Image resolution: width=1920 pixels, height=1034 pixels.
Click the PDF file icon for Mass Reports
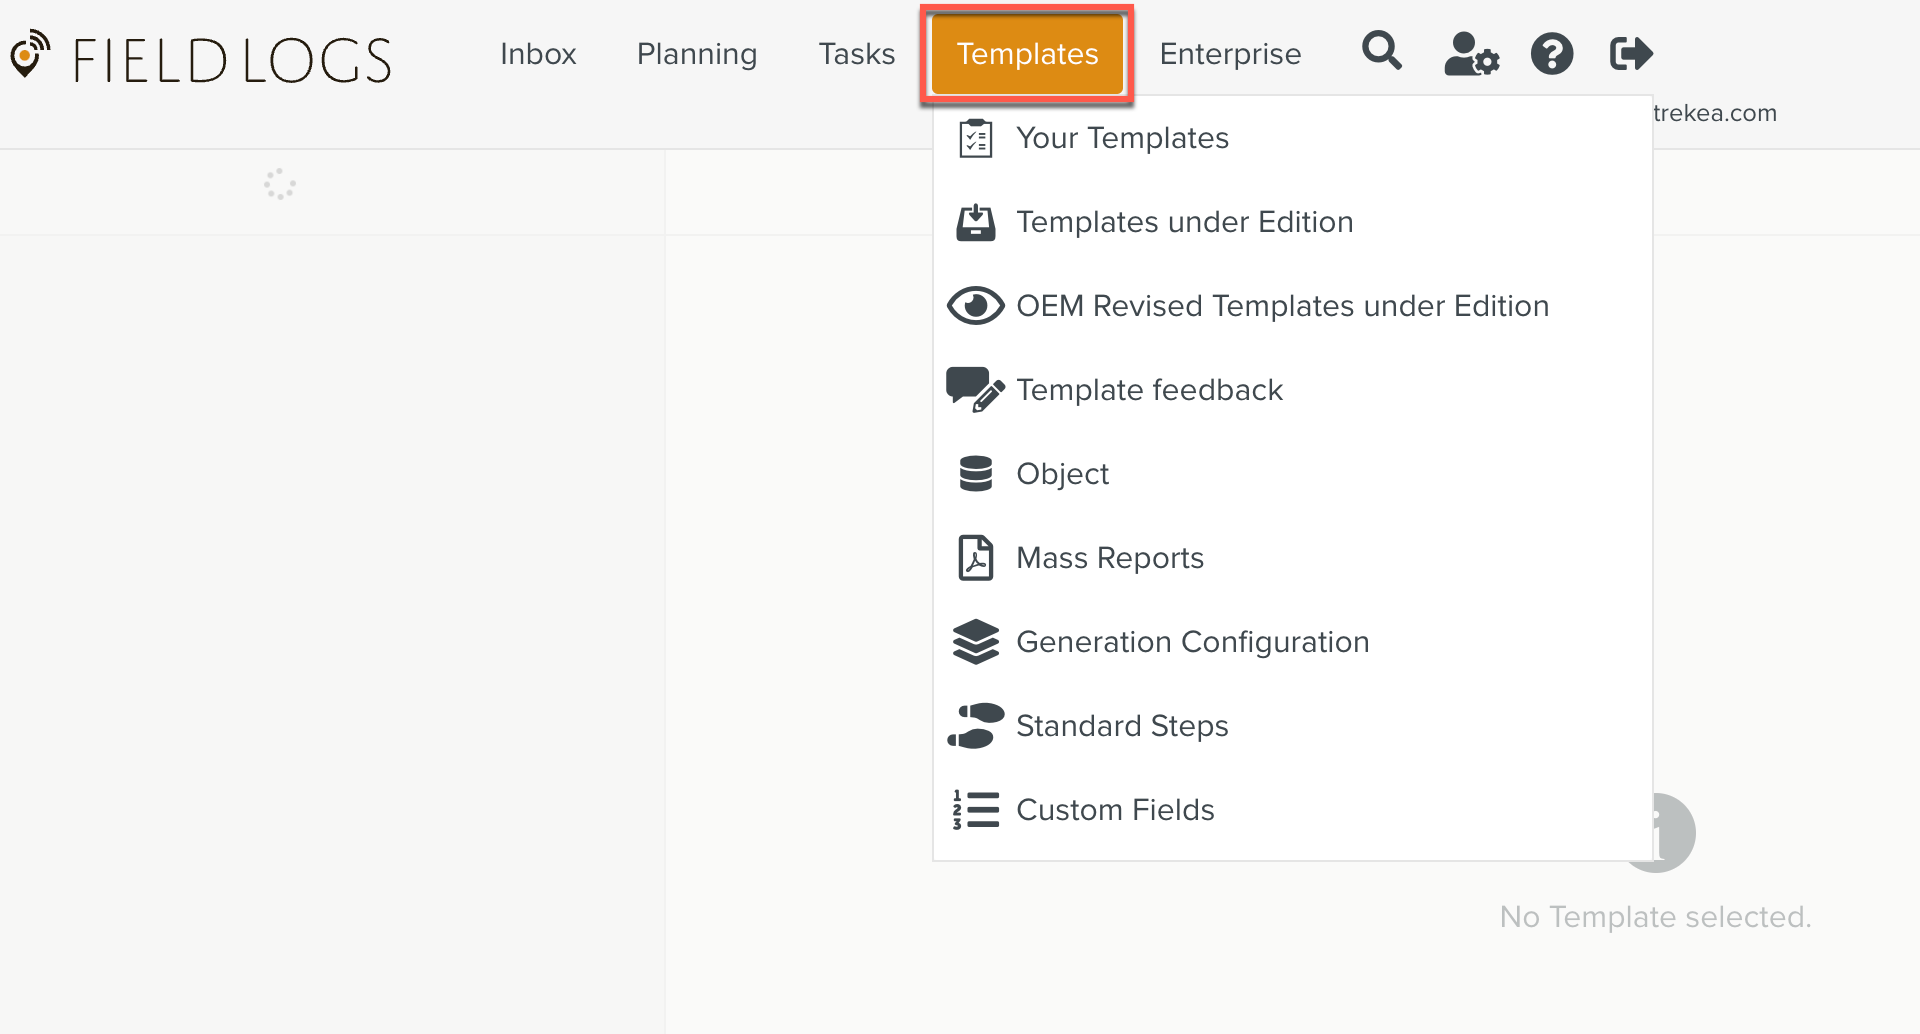pos(976,558)
